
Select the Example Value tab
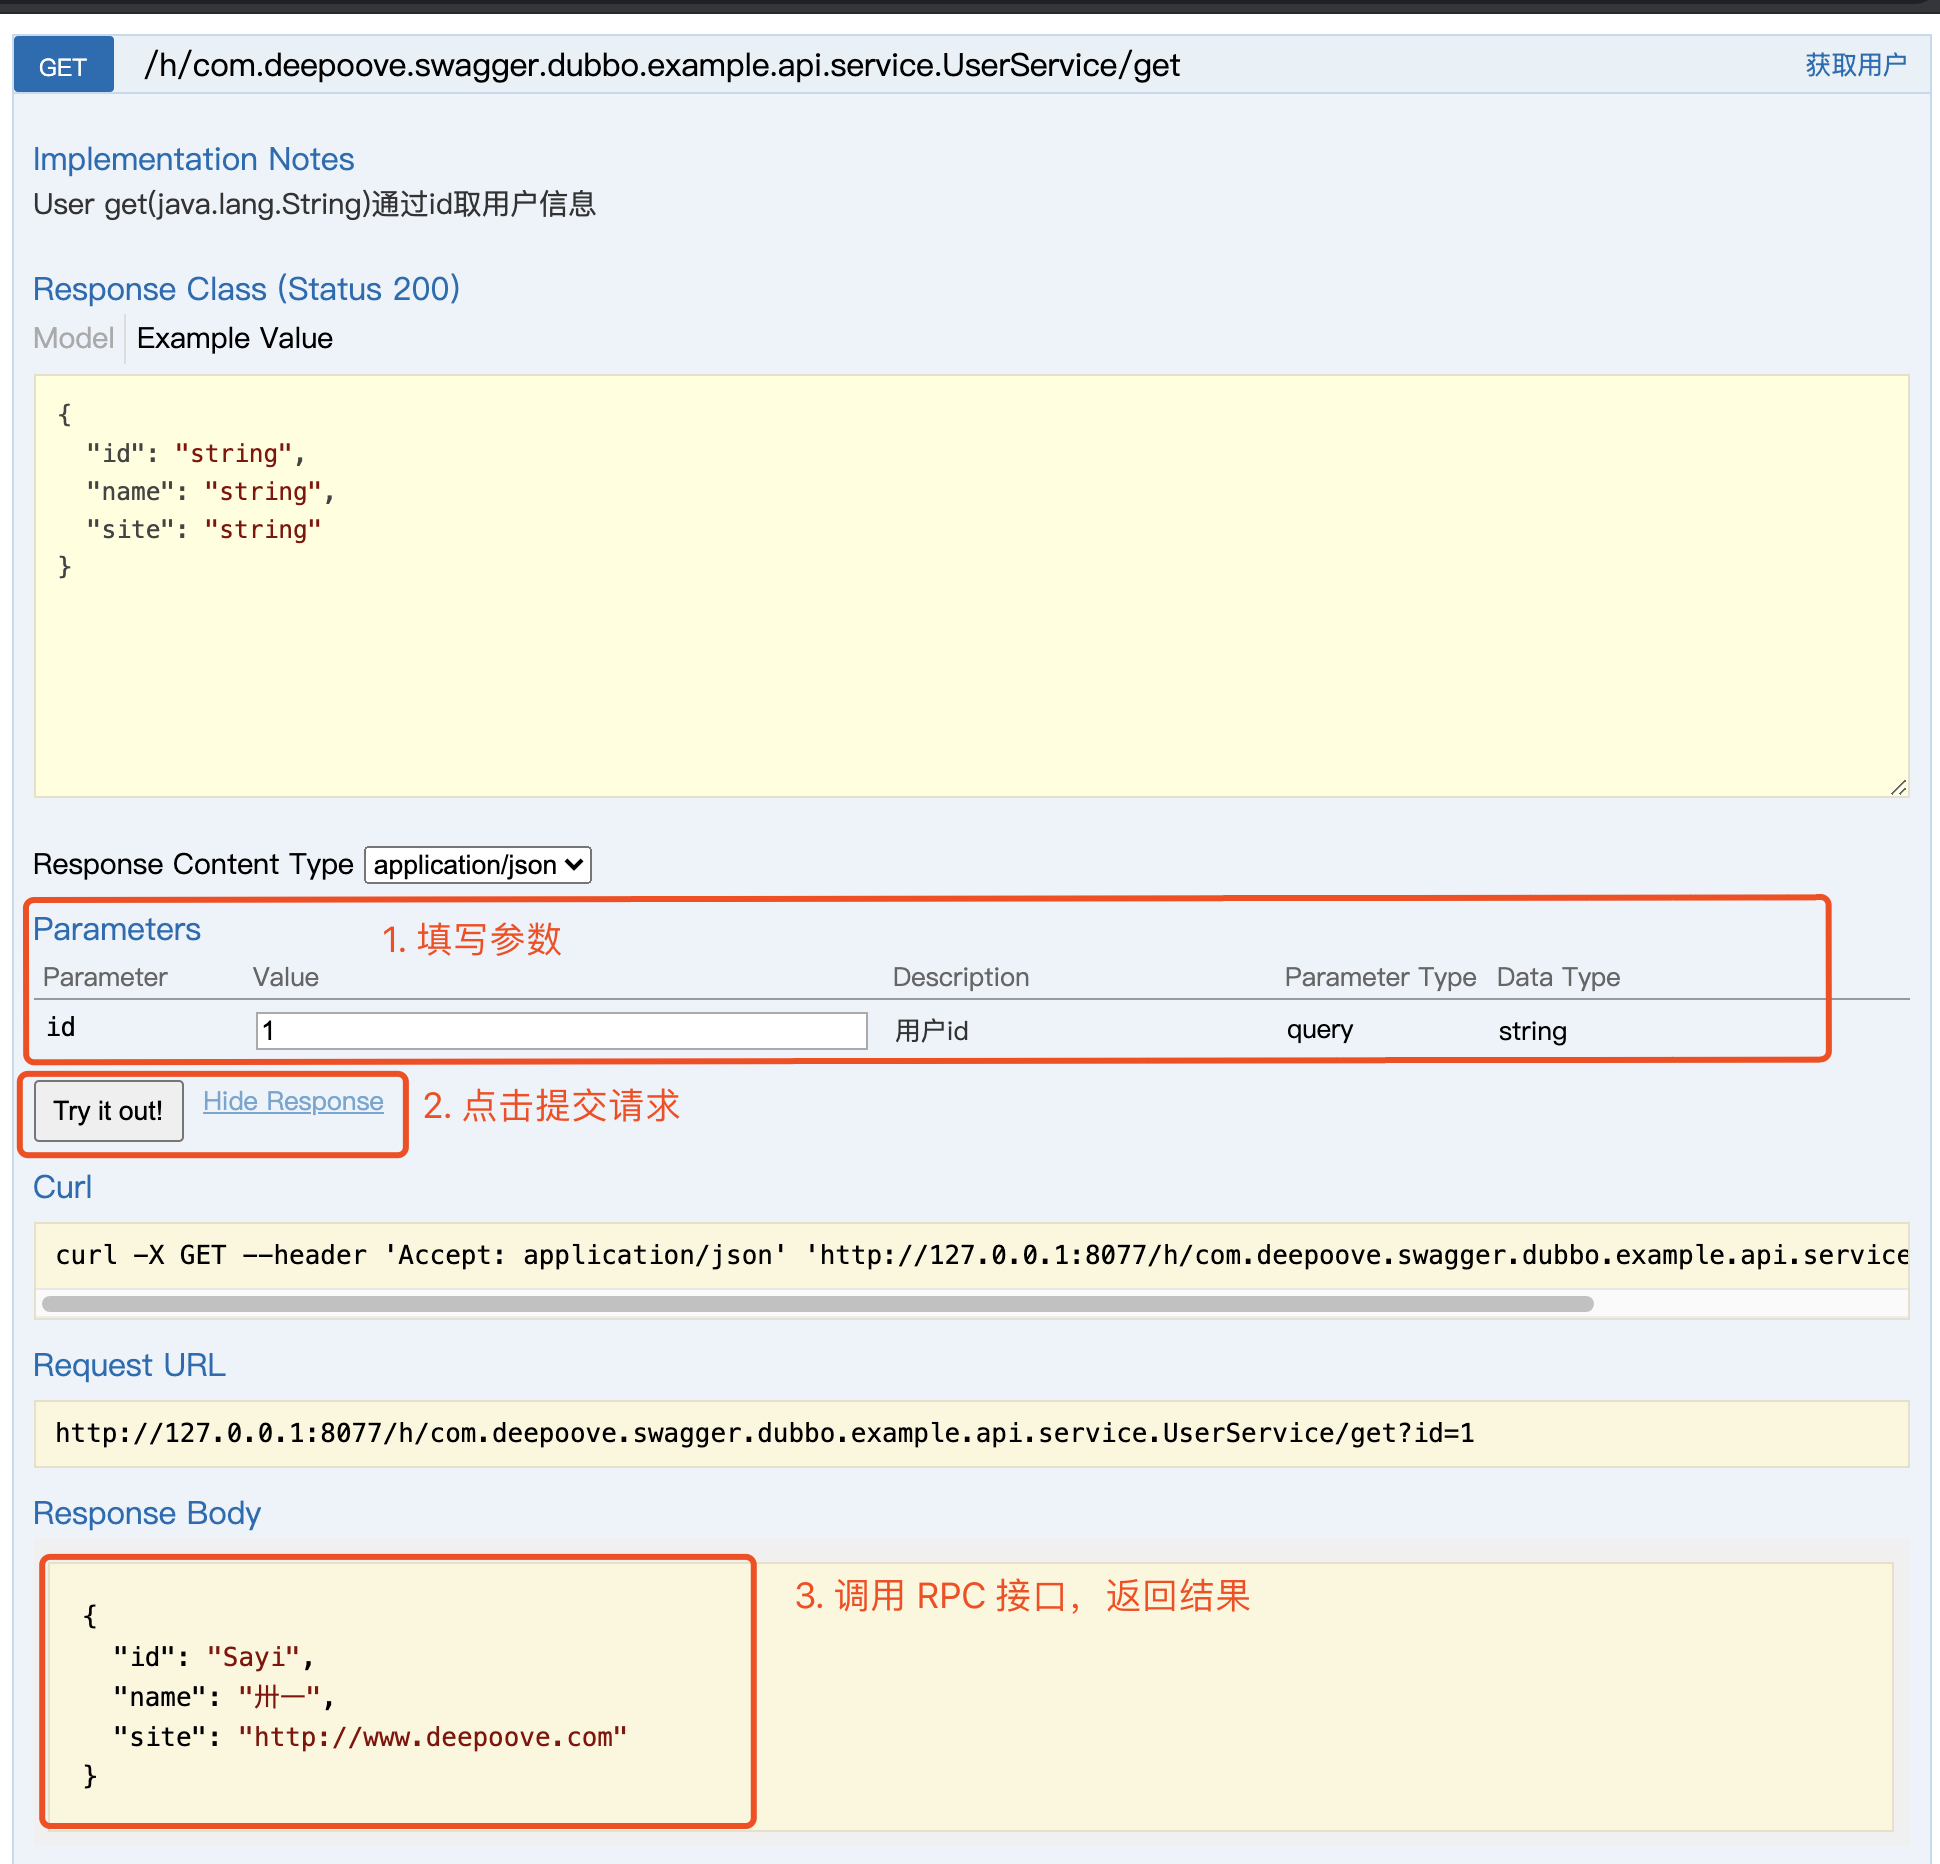234,338
